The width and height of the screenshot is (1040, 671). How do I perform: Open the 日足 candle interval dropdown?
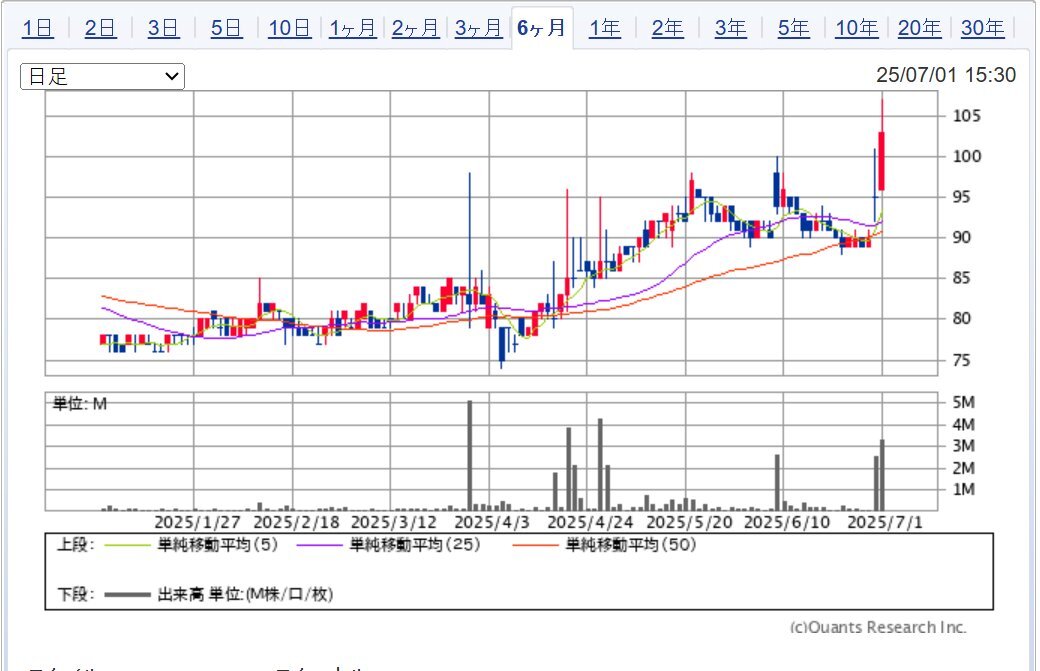tap(103, 76)
